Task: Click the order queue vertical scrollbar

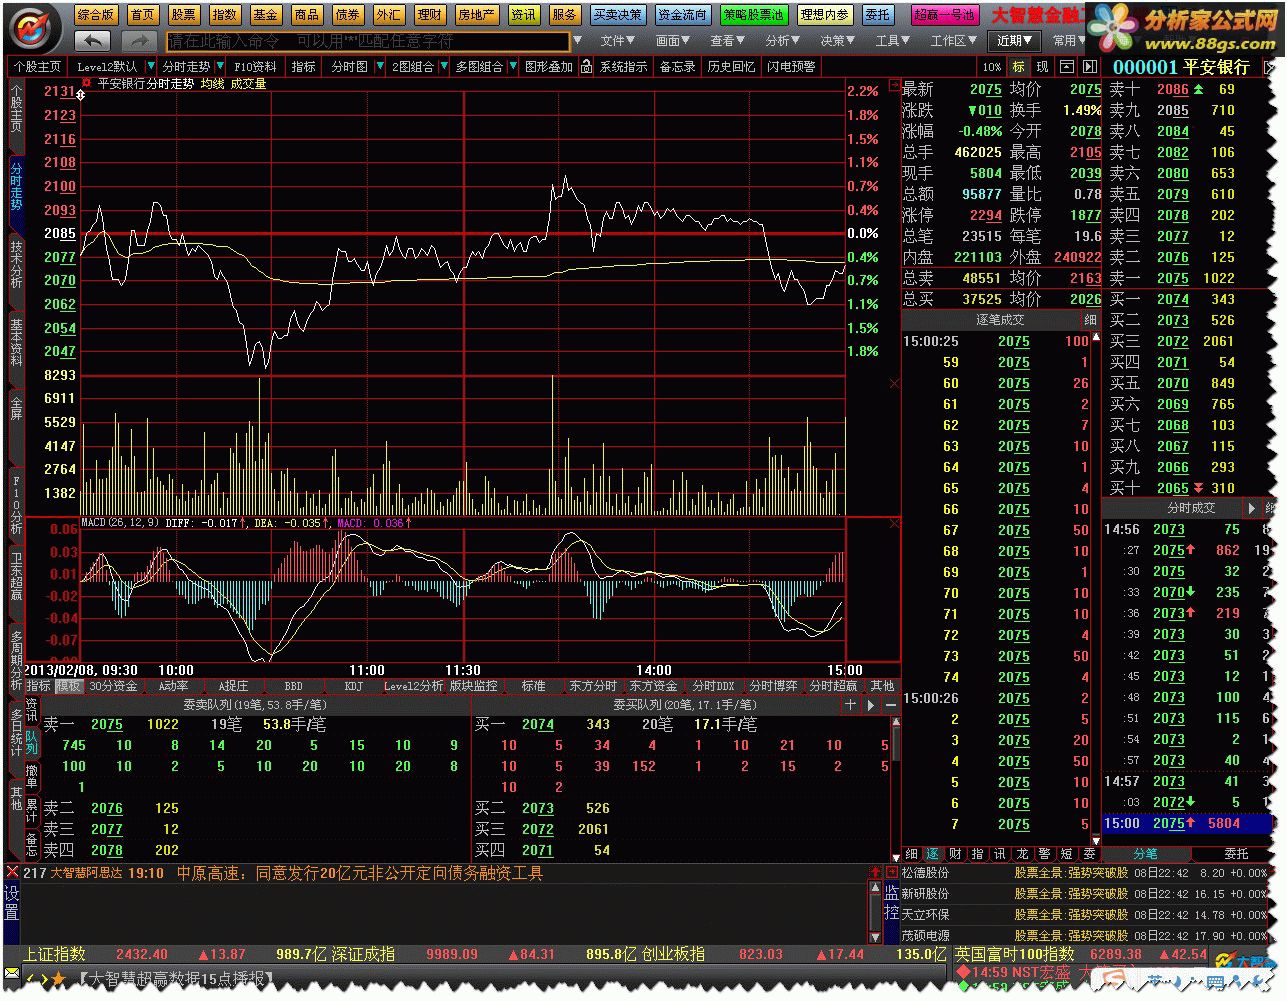Action: tap(896, 788)
